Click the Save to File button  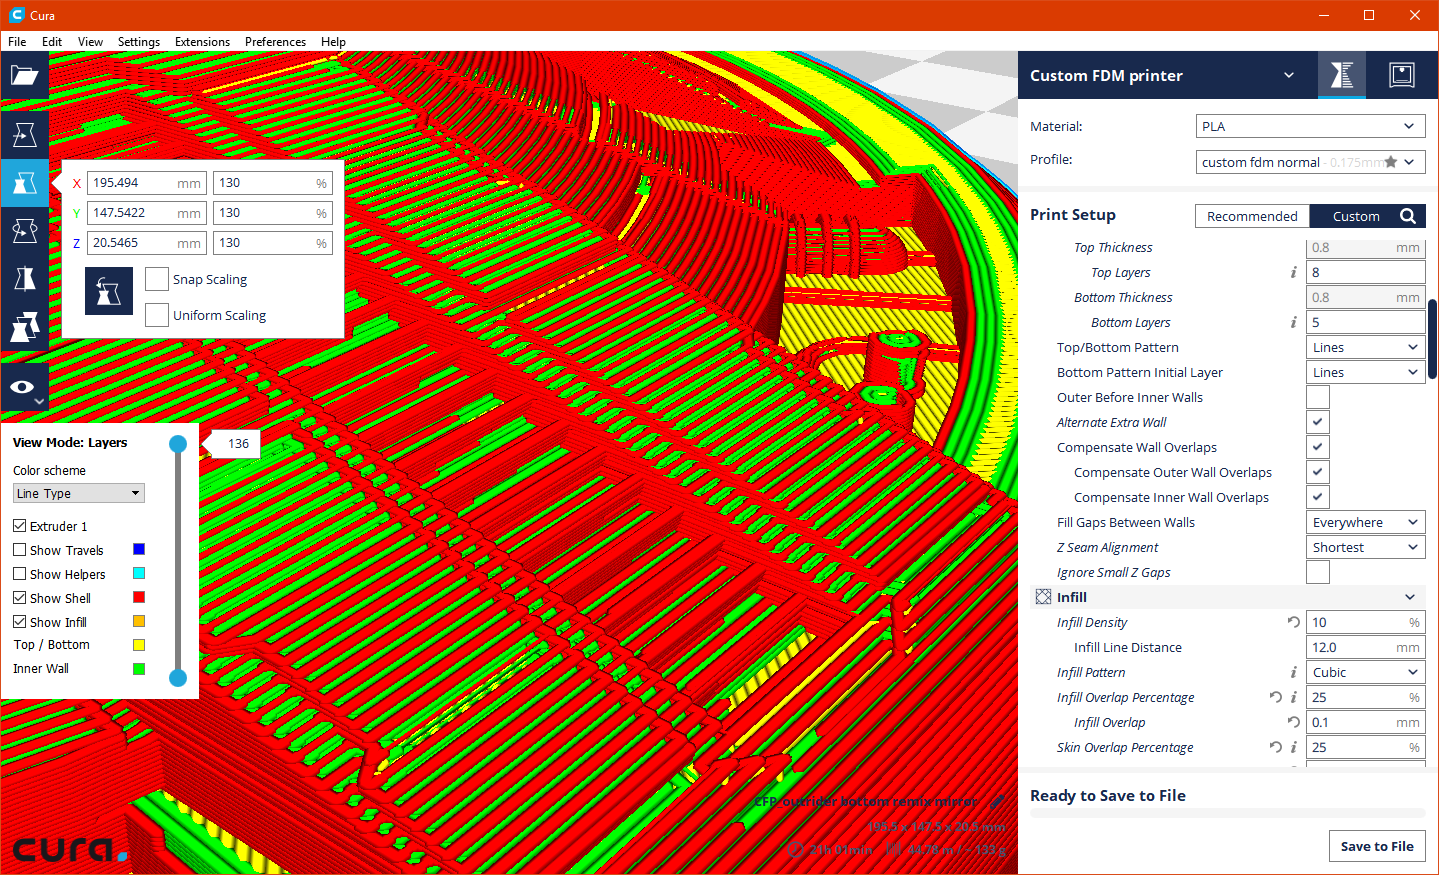tap(1377, 846)
